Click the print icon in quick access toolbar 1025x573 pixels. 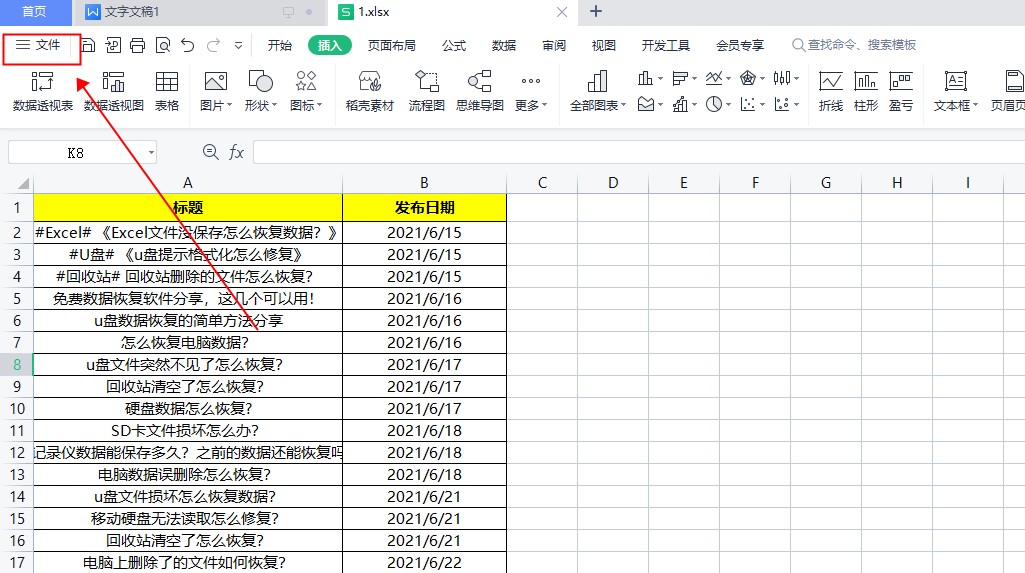[x=138, y=45]
